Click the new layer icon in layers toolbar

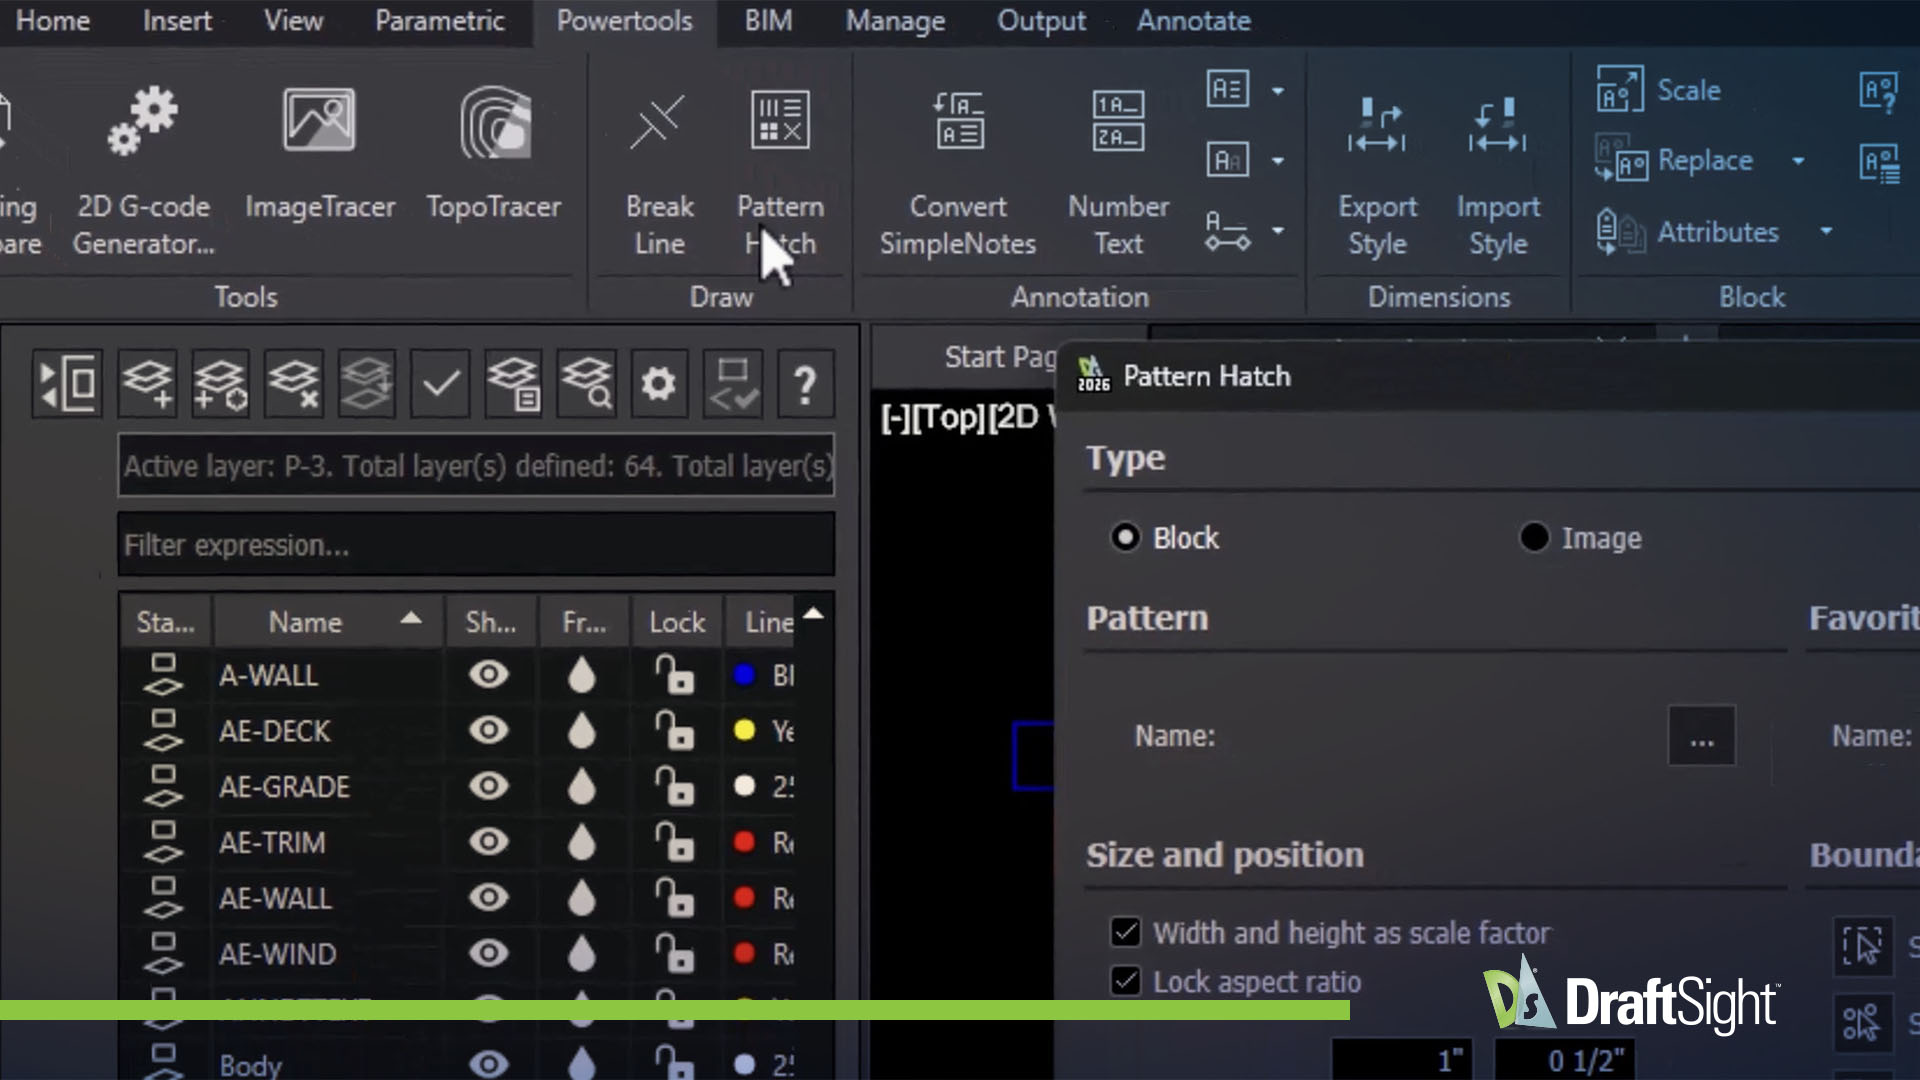point(147,383)
